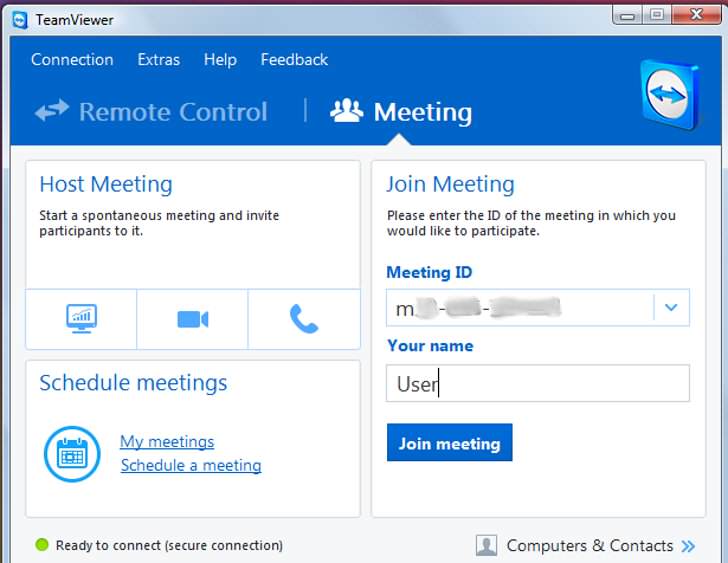728x563 pixels.
Task: Start a presentation meeting with screen icon
Action: pyautogui.click(x=81, y=319)
